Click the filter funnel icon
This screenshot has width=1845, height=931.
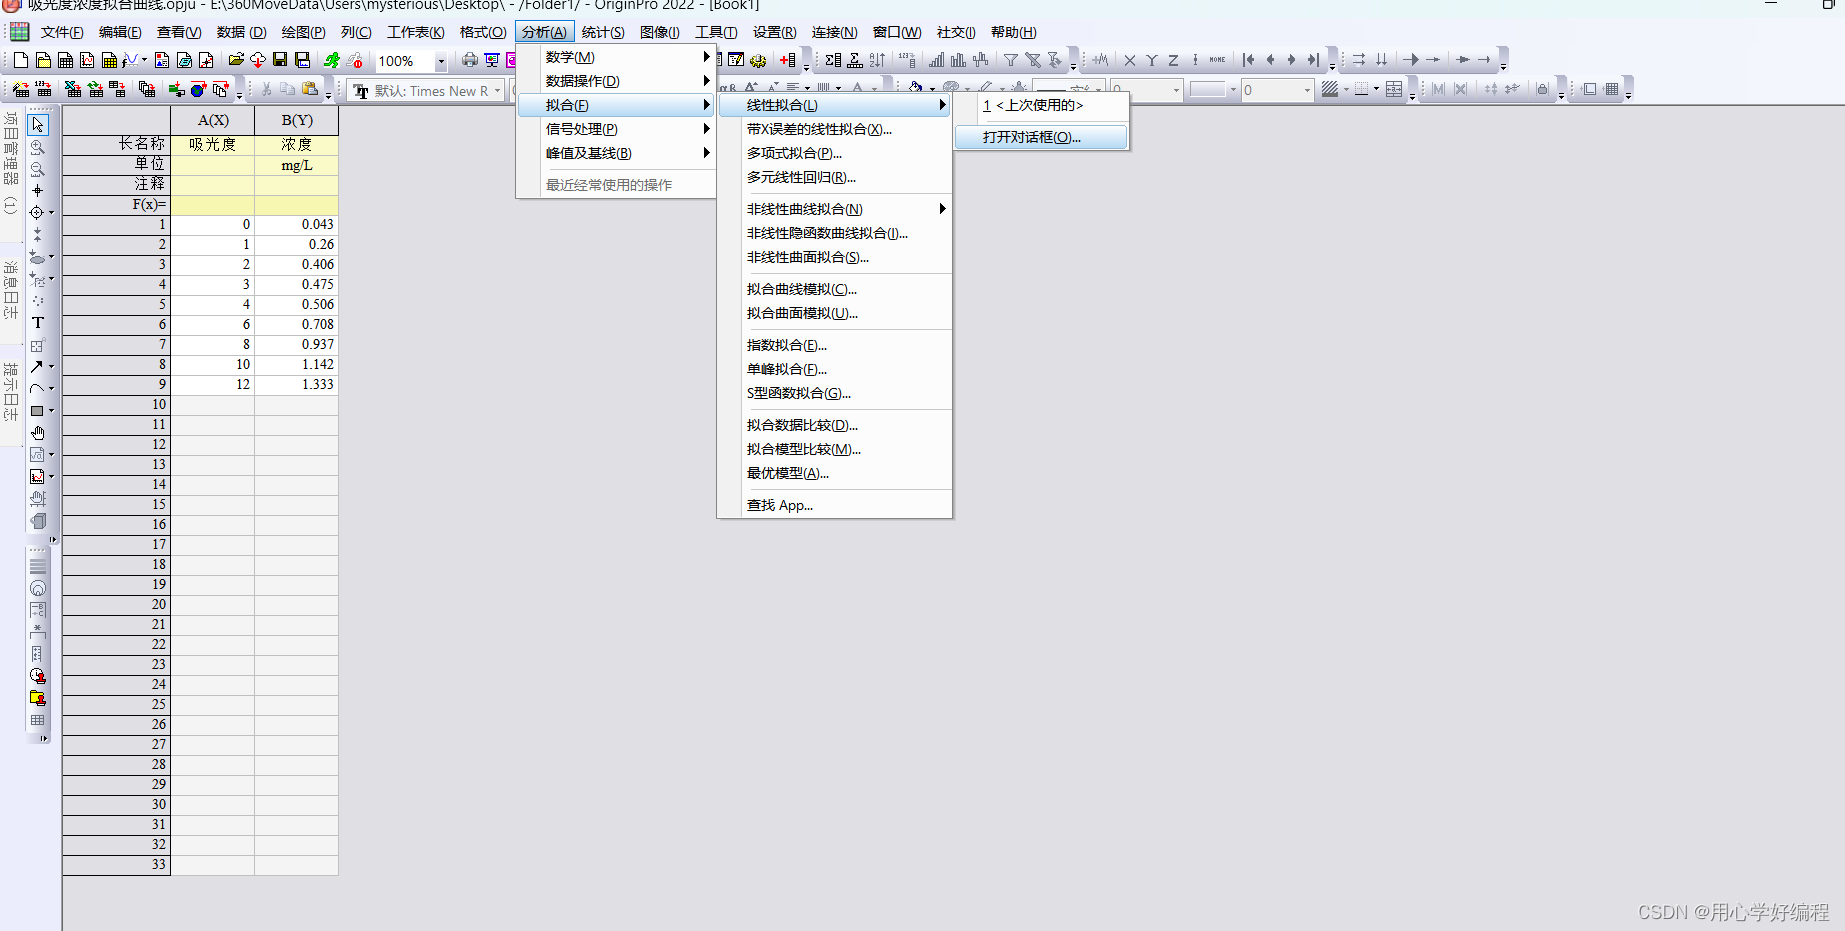tap(1011, 60)
